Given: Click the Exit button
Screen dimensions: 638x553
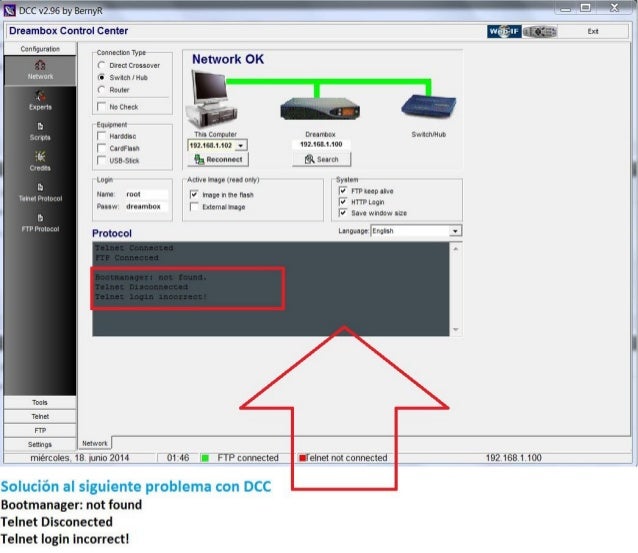Looking at the screenshot, I should pyautogui.click(x=593, y=31).
